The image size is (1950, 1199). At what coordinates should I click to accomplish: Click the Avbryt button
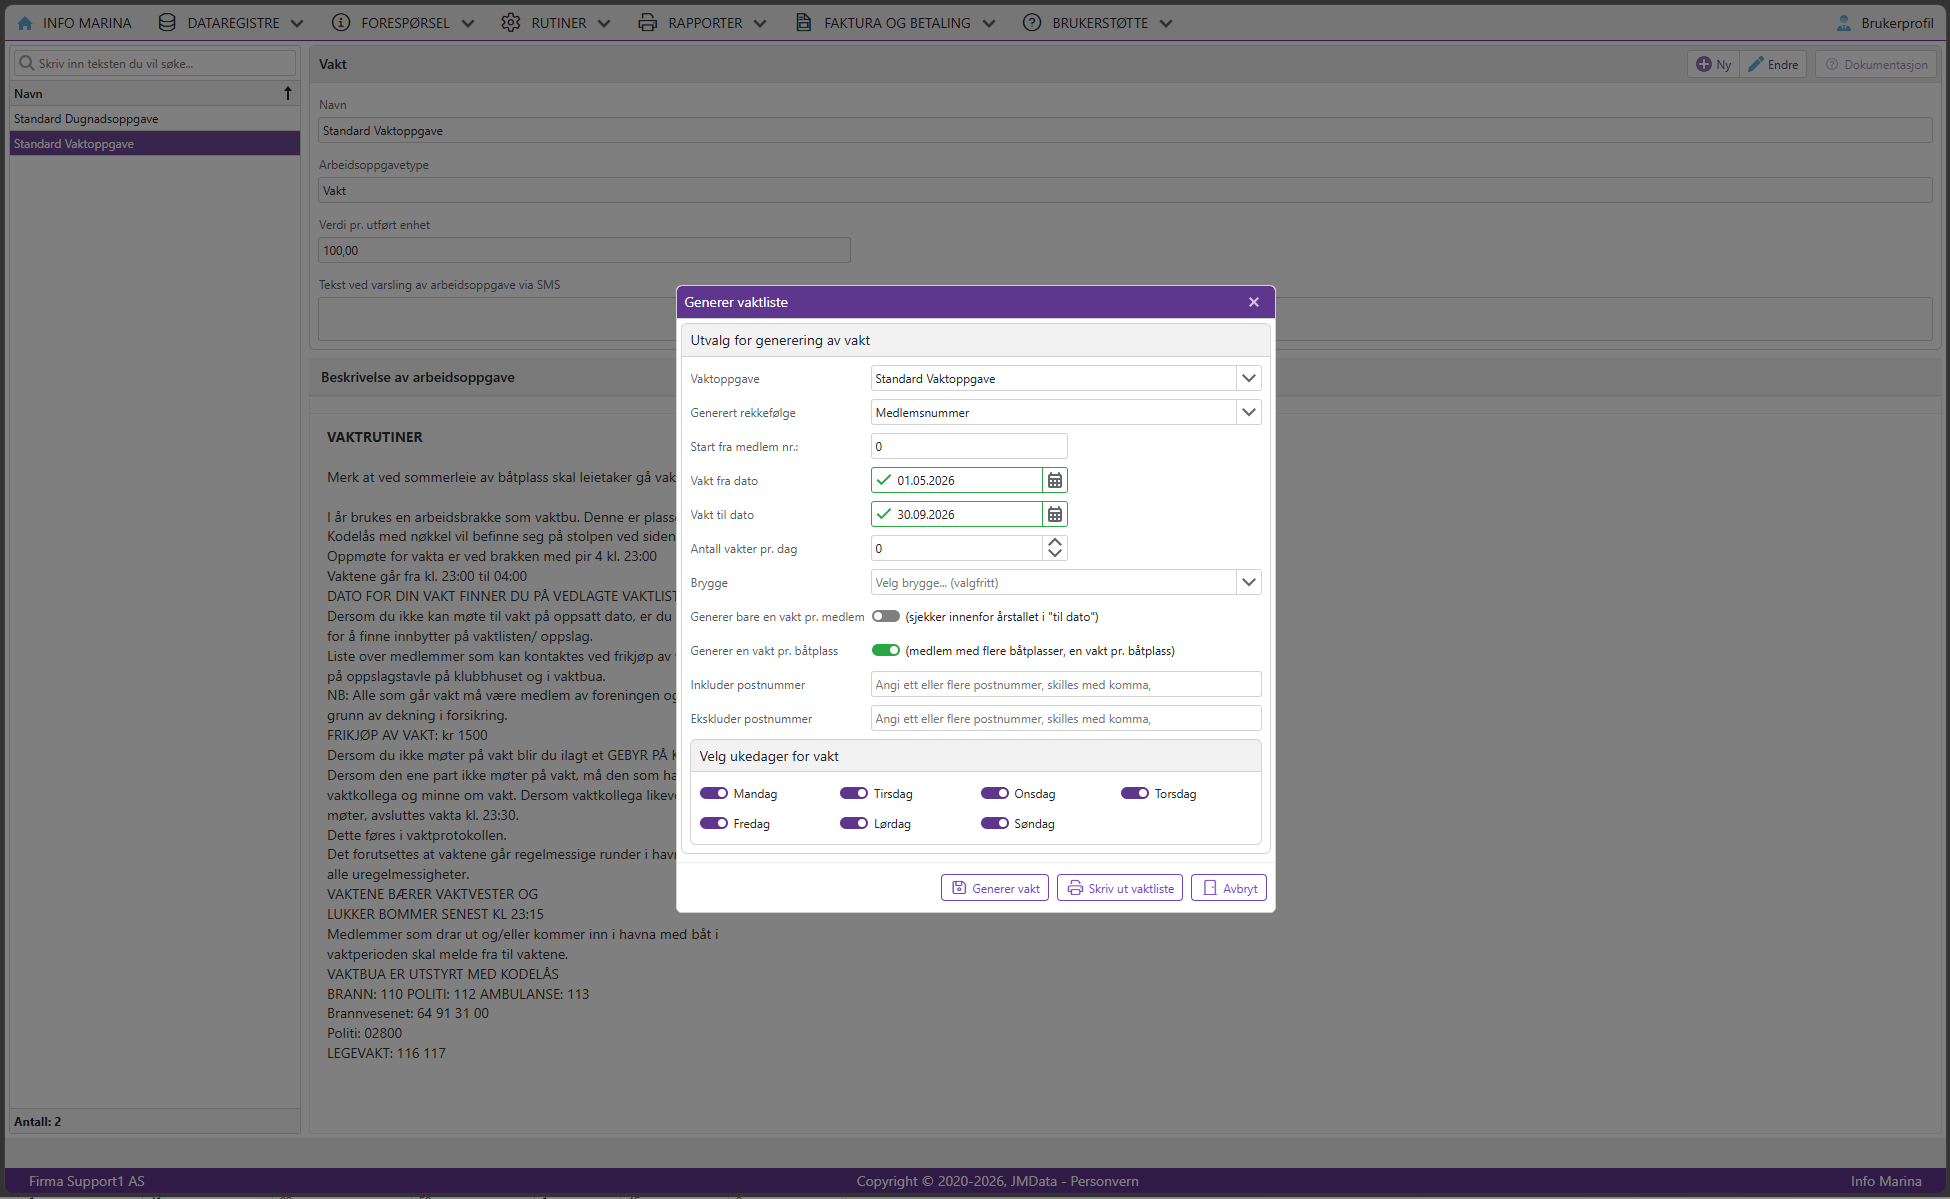tap(1229, 888)
